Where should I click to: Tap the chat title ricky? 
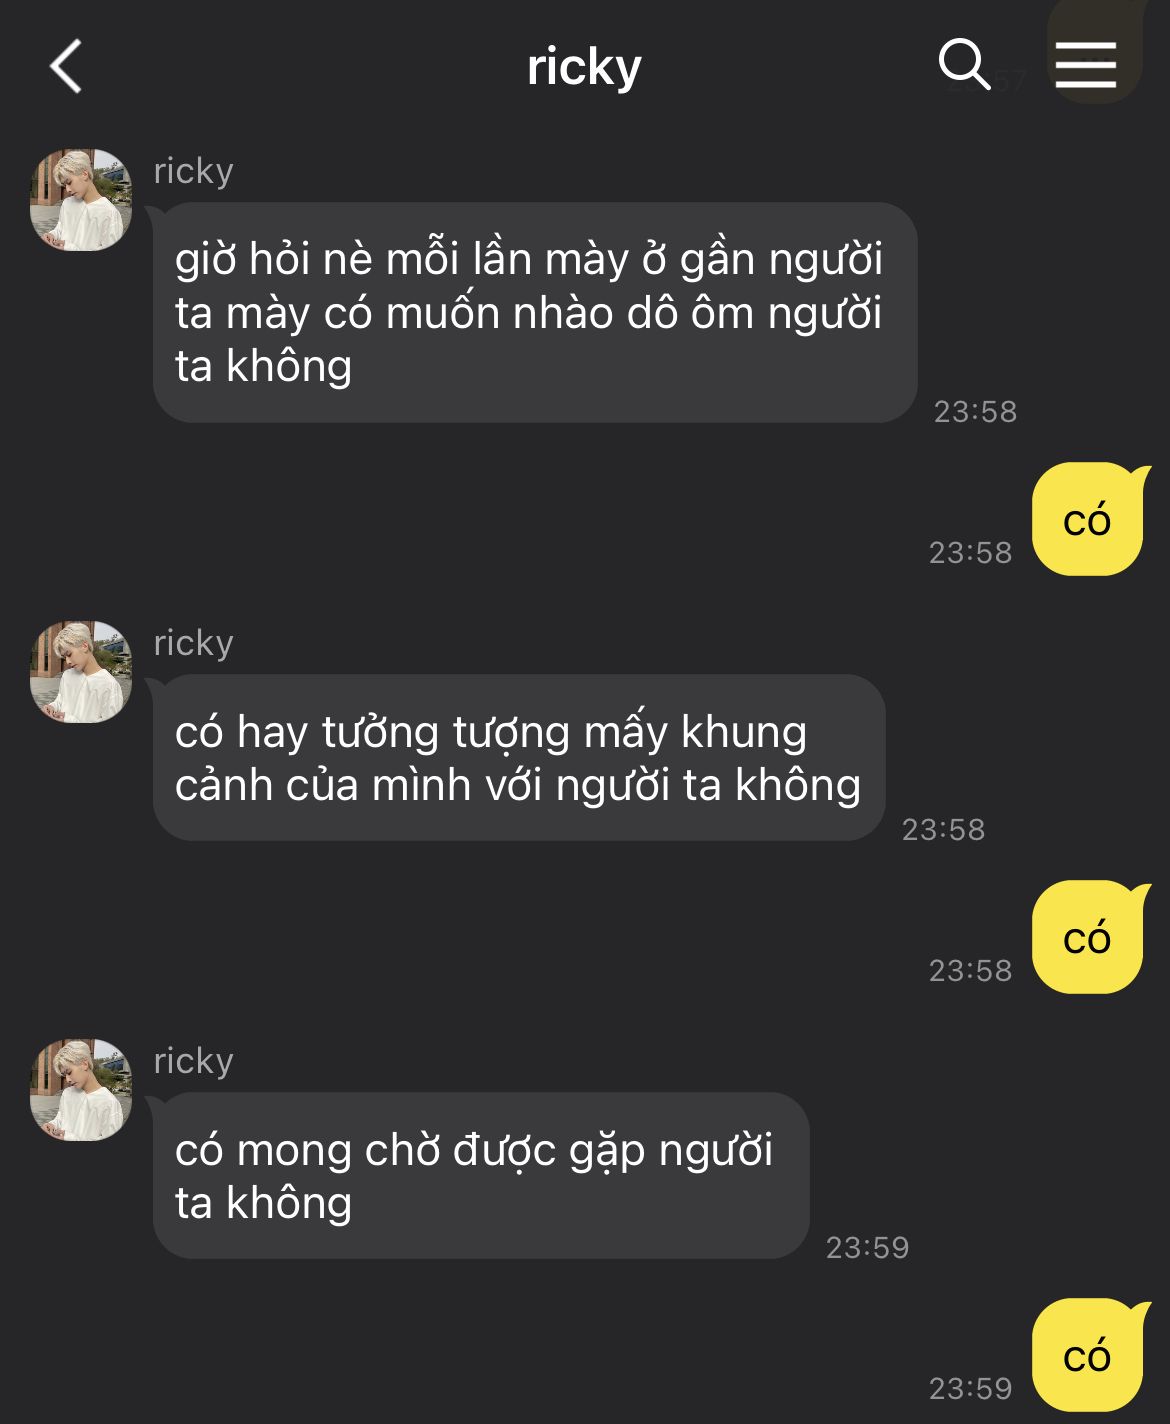click(584, 67)
